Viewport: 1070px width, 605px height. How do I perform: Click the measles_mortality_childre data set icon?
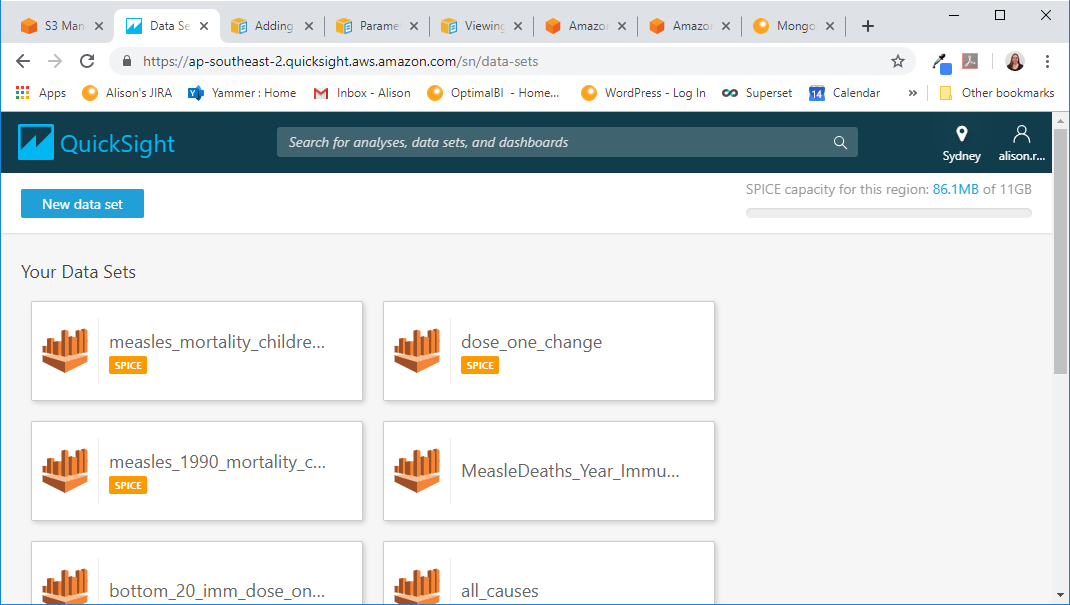tap(66, 351)
